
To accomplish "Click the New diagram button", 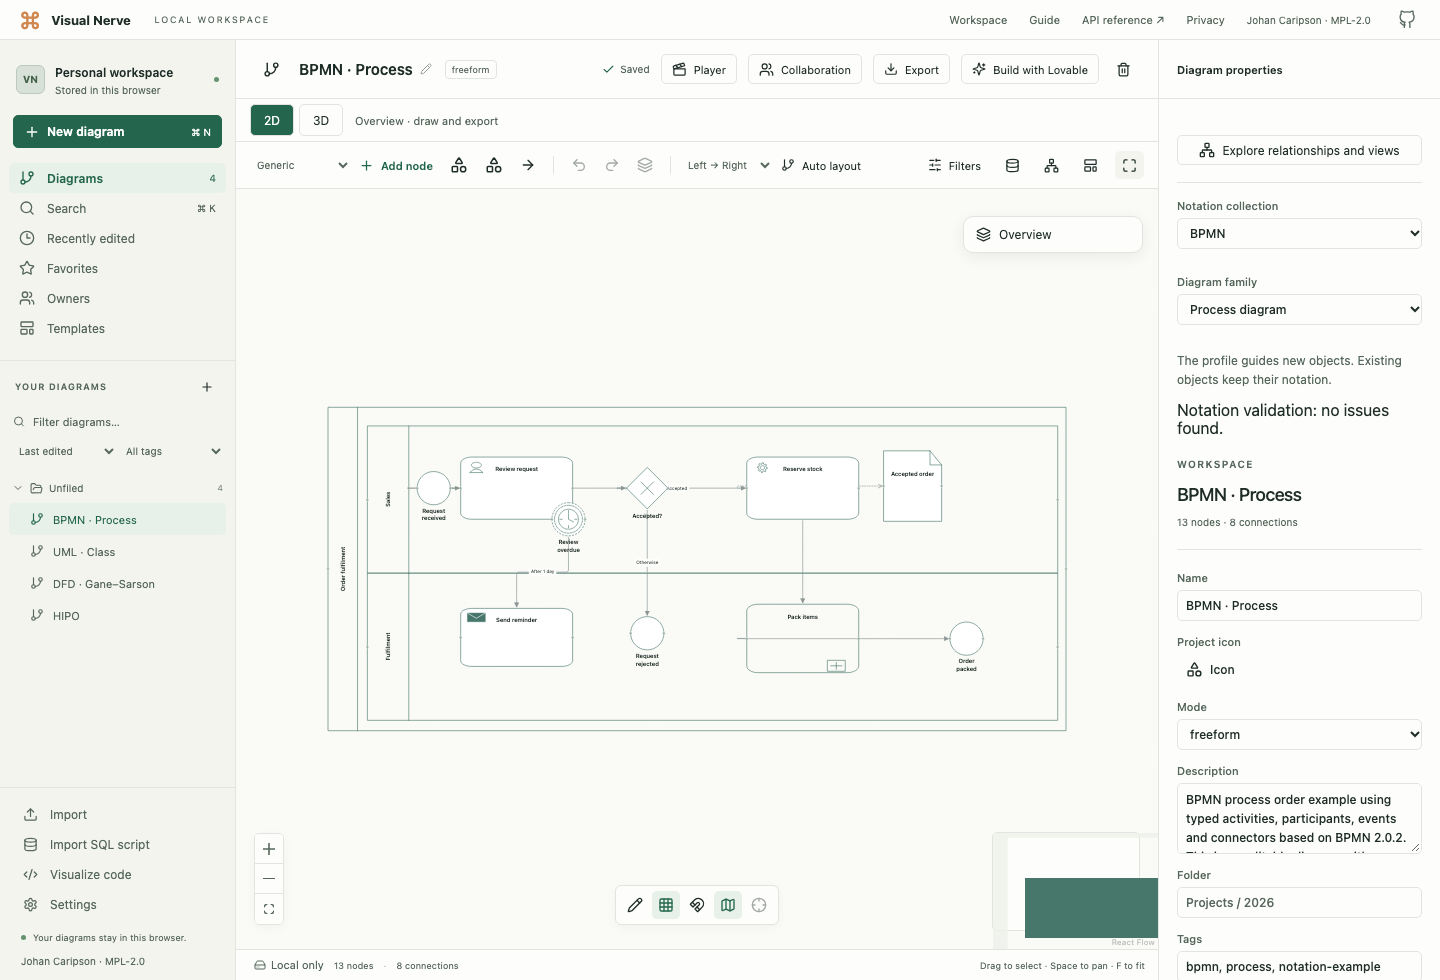I will coord(118,132).
